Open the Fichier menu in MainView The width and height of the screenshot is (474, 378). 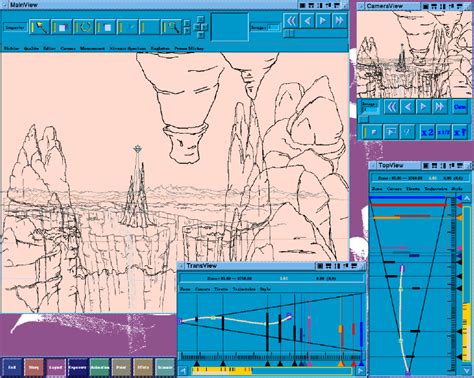pyautogui.click(x=11, y=48)
